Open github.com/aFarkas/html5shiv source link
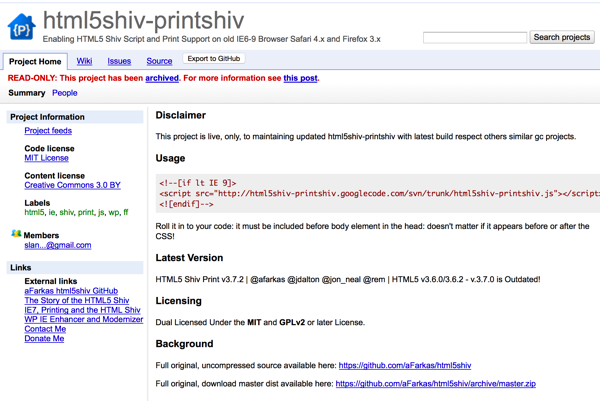The height and width of the screenshot is (401, 600). tap(405, 365)
